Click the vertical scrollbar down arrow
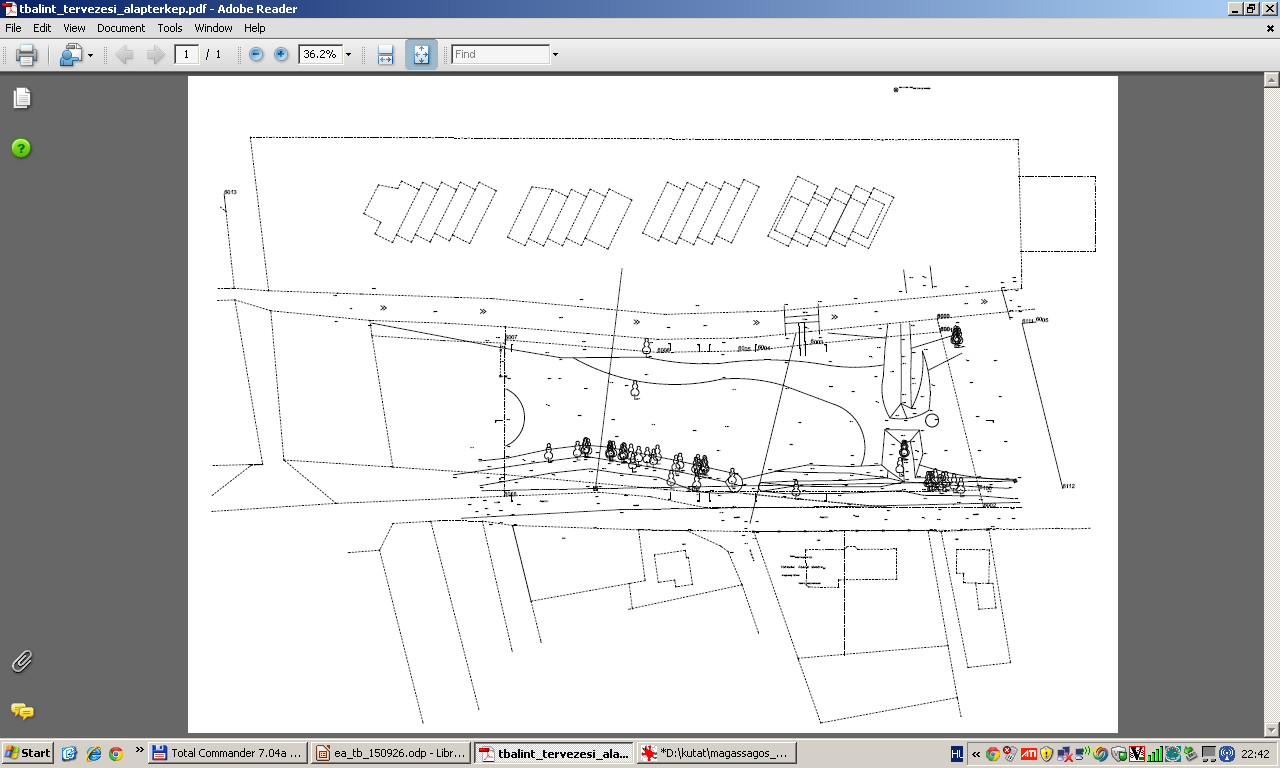This screenshot has height=768, width=1280. coord(1272,731)
